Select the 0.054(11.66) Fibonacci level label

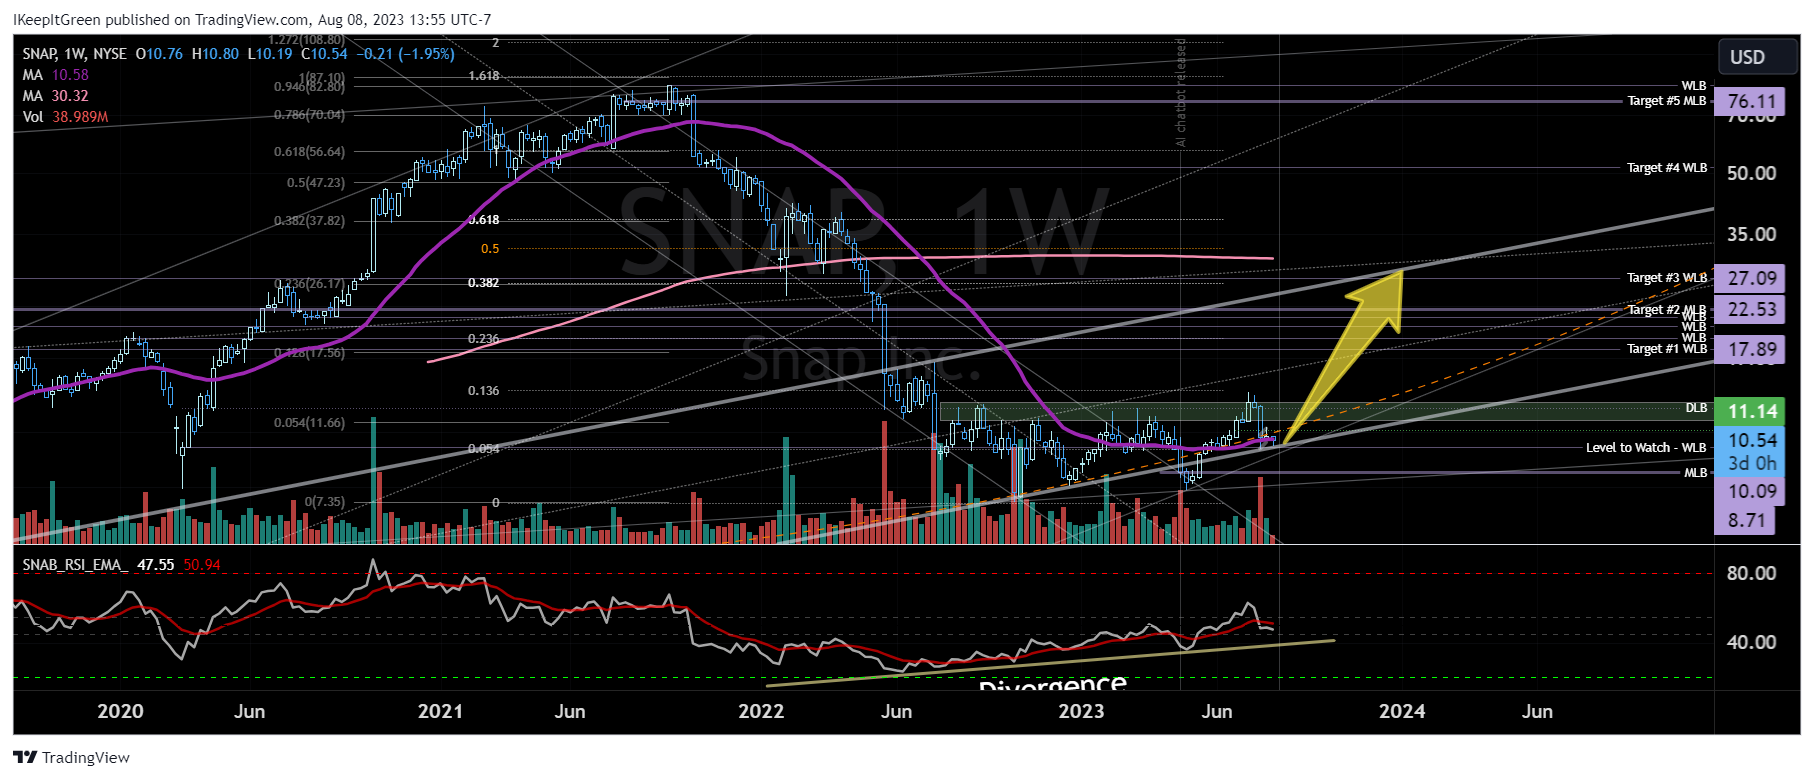[x=309, y=423]
